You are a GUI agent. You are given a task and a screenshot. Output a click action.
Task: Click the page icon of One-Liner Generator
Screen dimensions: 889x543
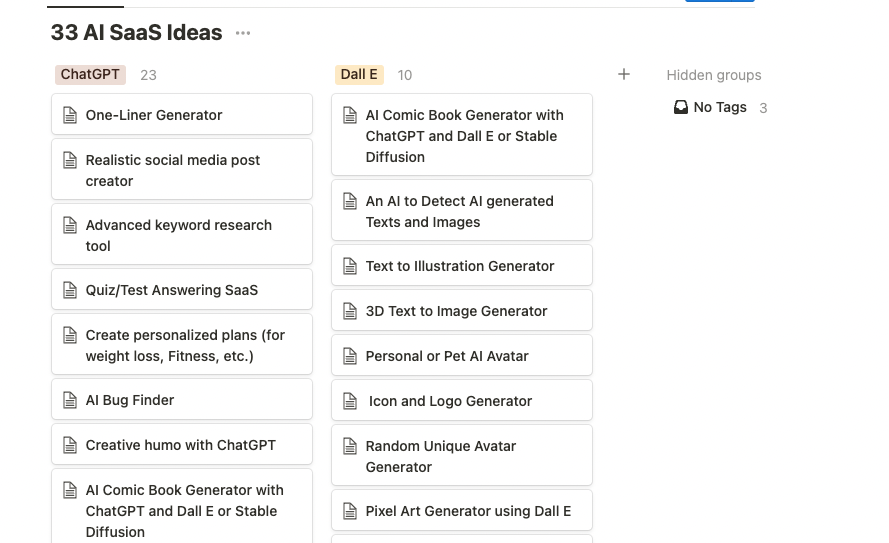pos(70,115)
